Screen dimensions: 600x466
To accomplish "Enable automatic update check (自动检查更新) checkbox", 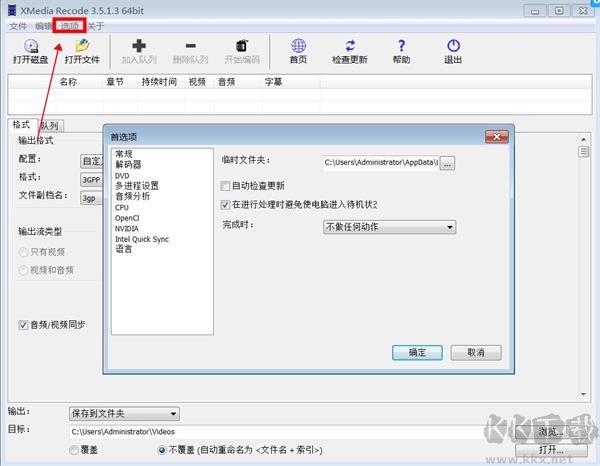I will coord(225,186).
